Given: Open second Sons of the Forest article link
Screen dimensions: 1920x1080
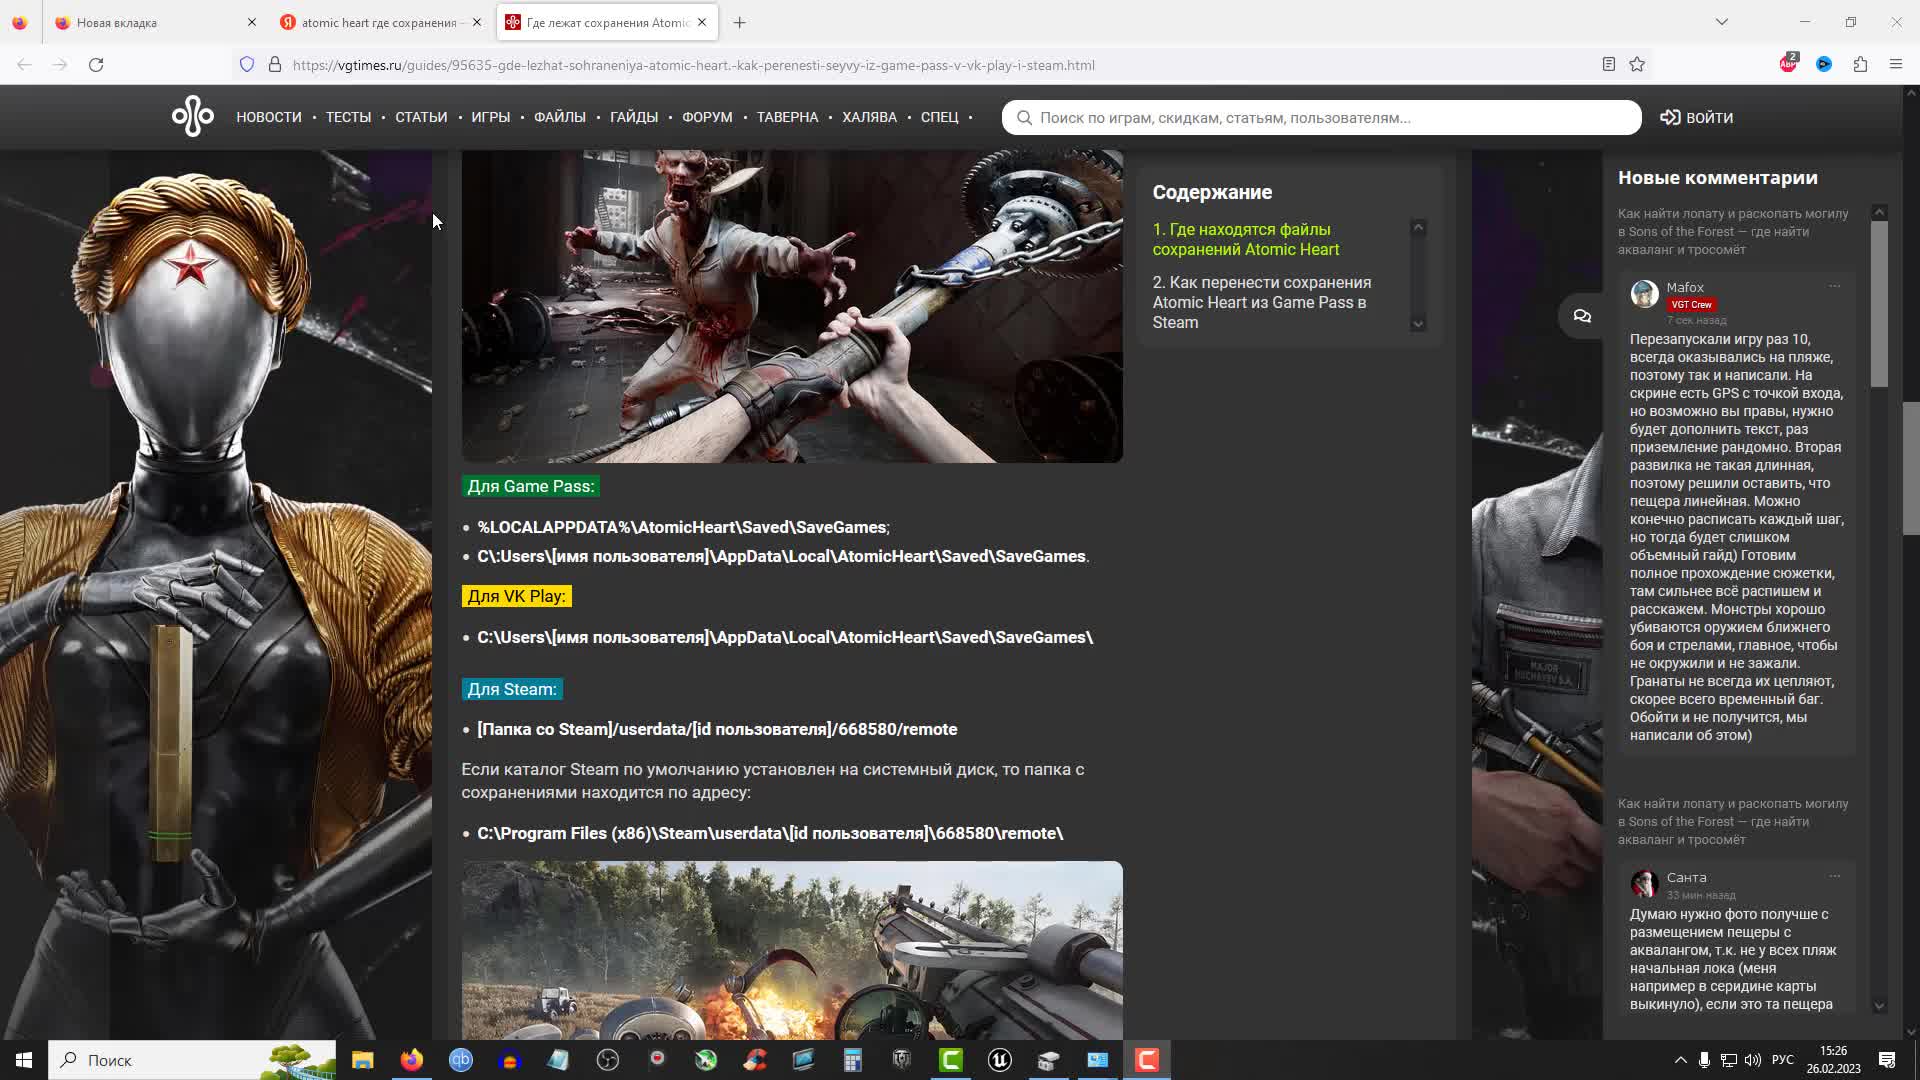Looking at the screenshot, I should 1733,821.
